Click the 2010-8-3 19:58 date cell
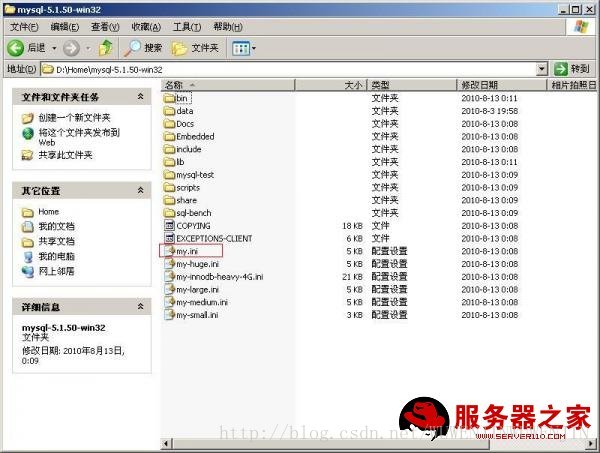Viewport: 600px width, 453px height. 490,111
